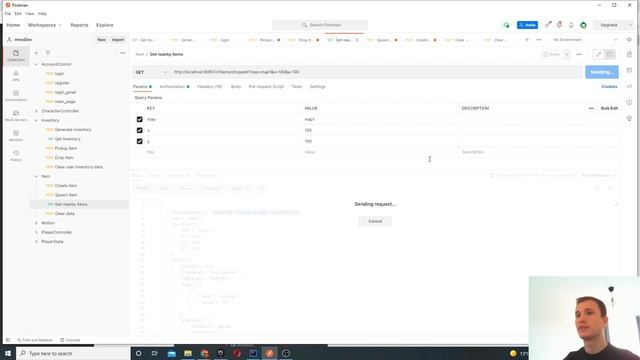The width and height of the screenshot is (640, 360).
Task: Click the pencil edit mode icon
Action: pos(598,54)
